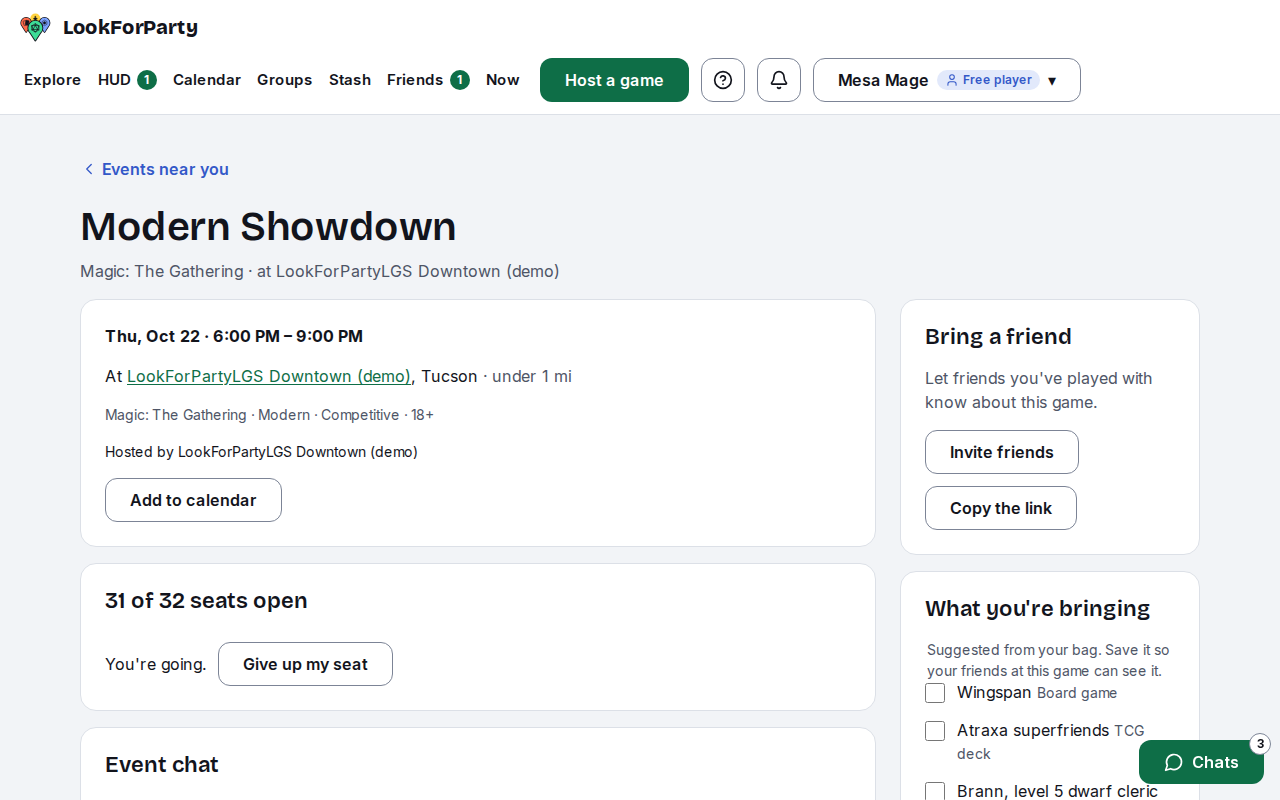Tick the Brann, level 5 dwarf cleric checkbox
1280x800 pixels.
pos(935,791)
